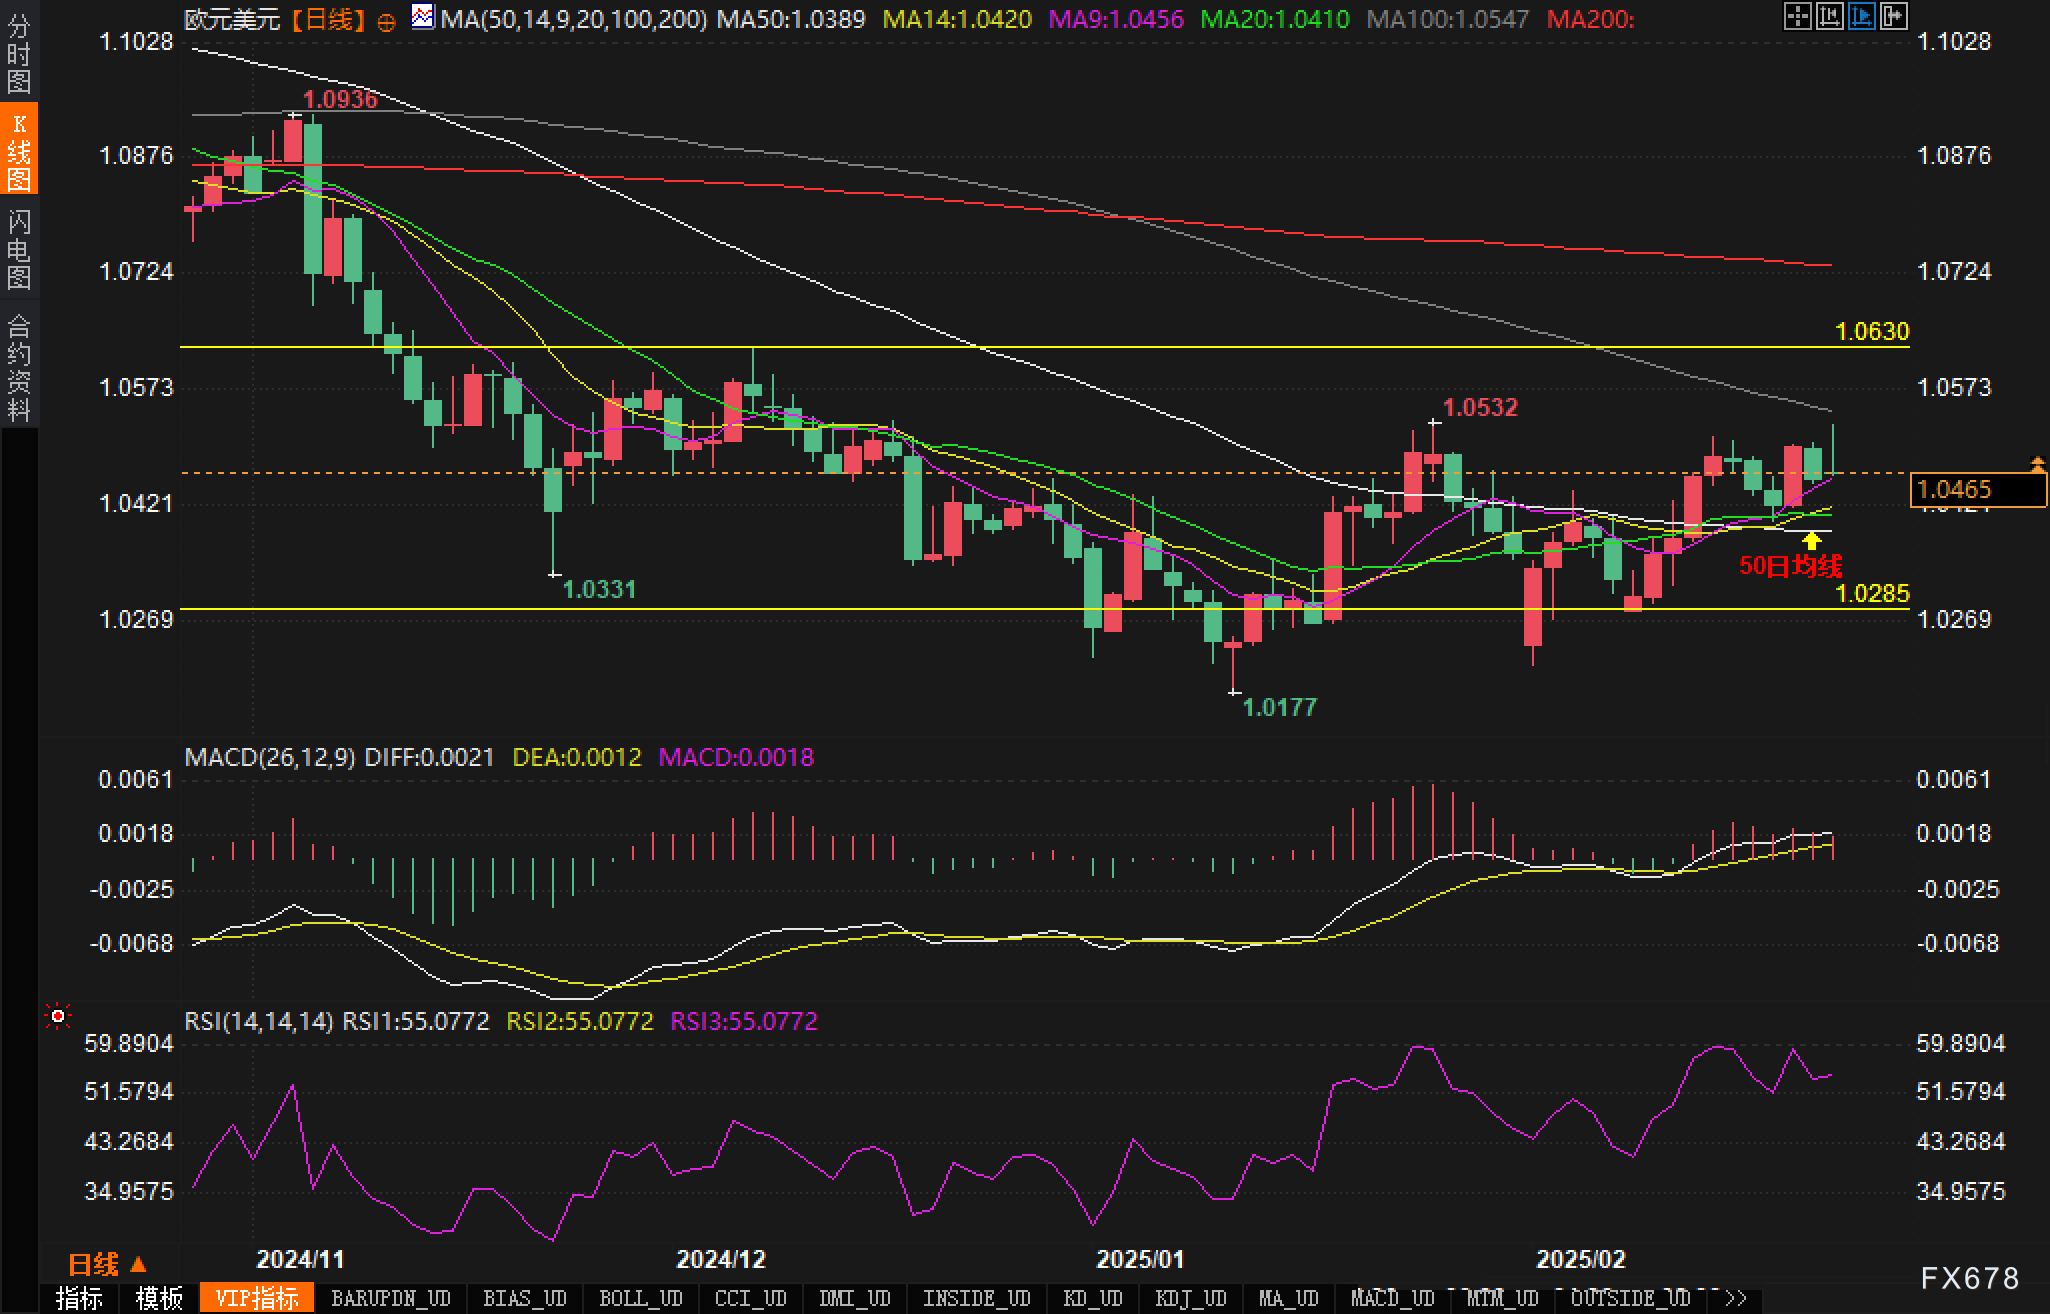Apply the BOLL_UD indicator
Viewport: 2050px width, 1314px height.
coord(640,1298)
